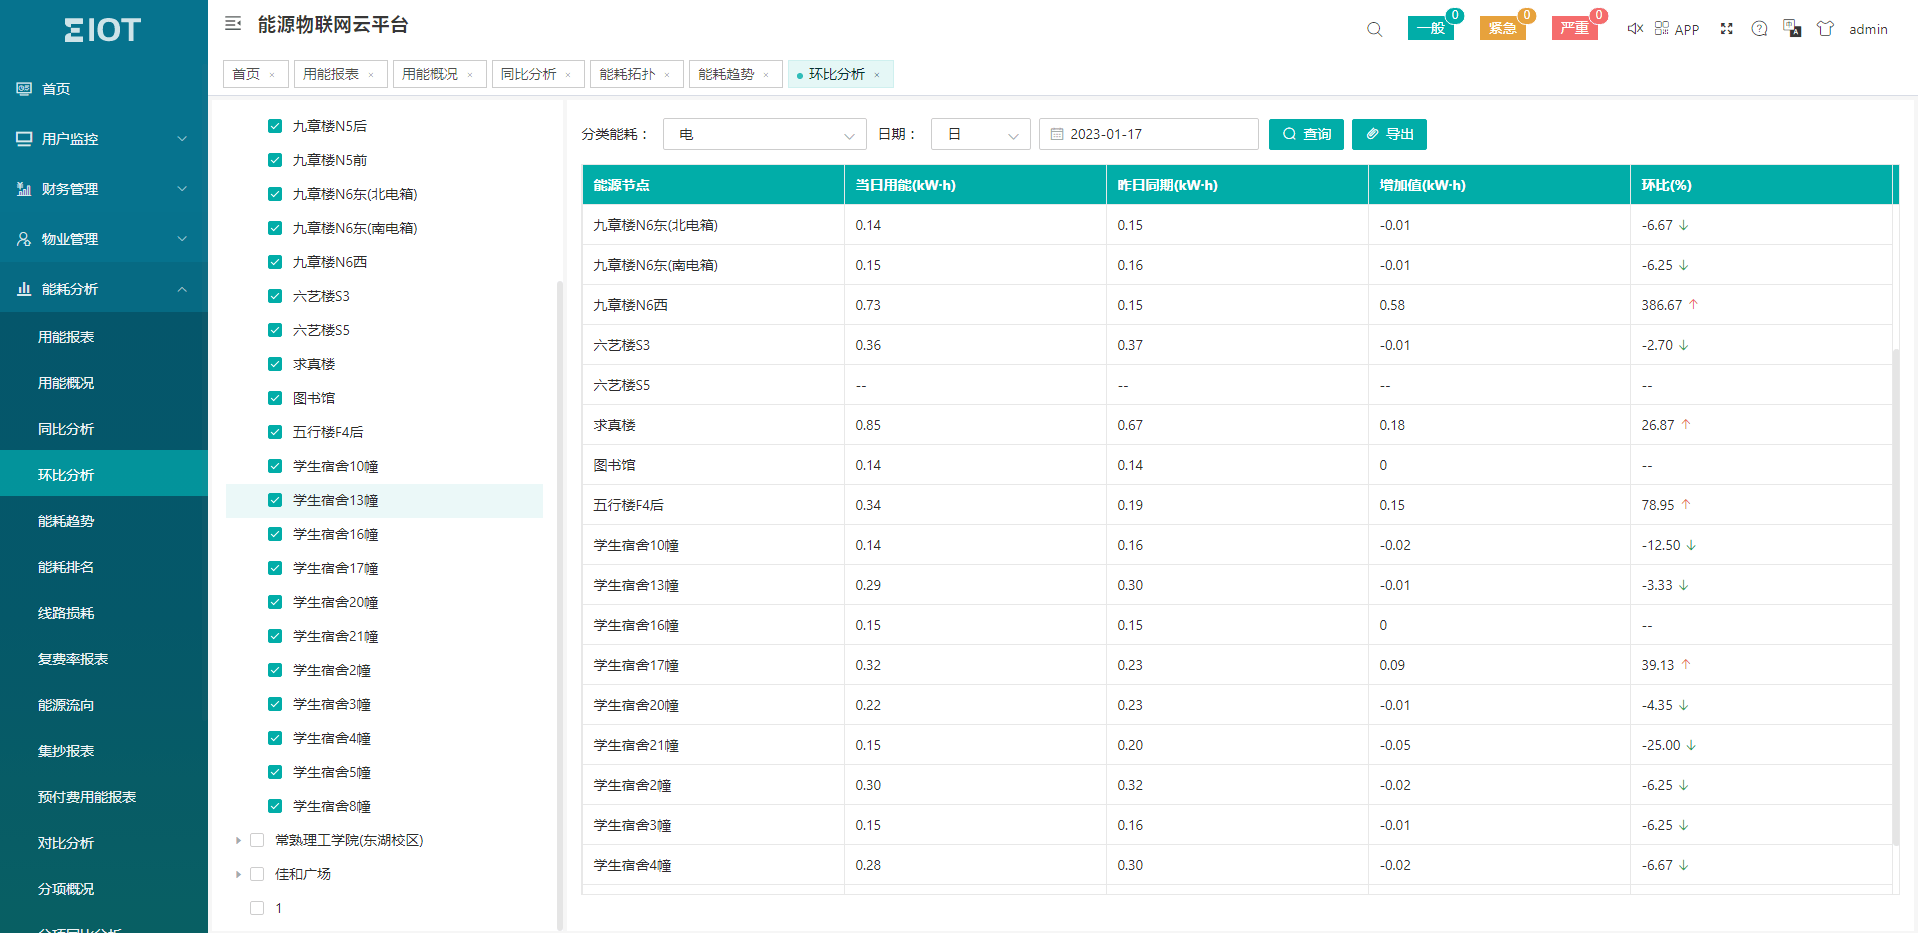Click the 紧急 alarm badge

(x=1503, y=28)
